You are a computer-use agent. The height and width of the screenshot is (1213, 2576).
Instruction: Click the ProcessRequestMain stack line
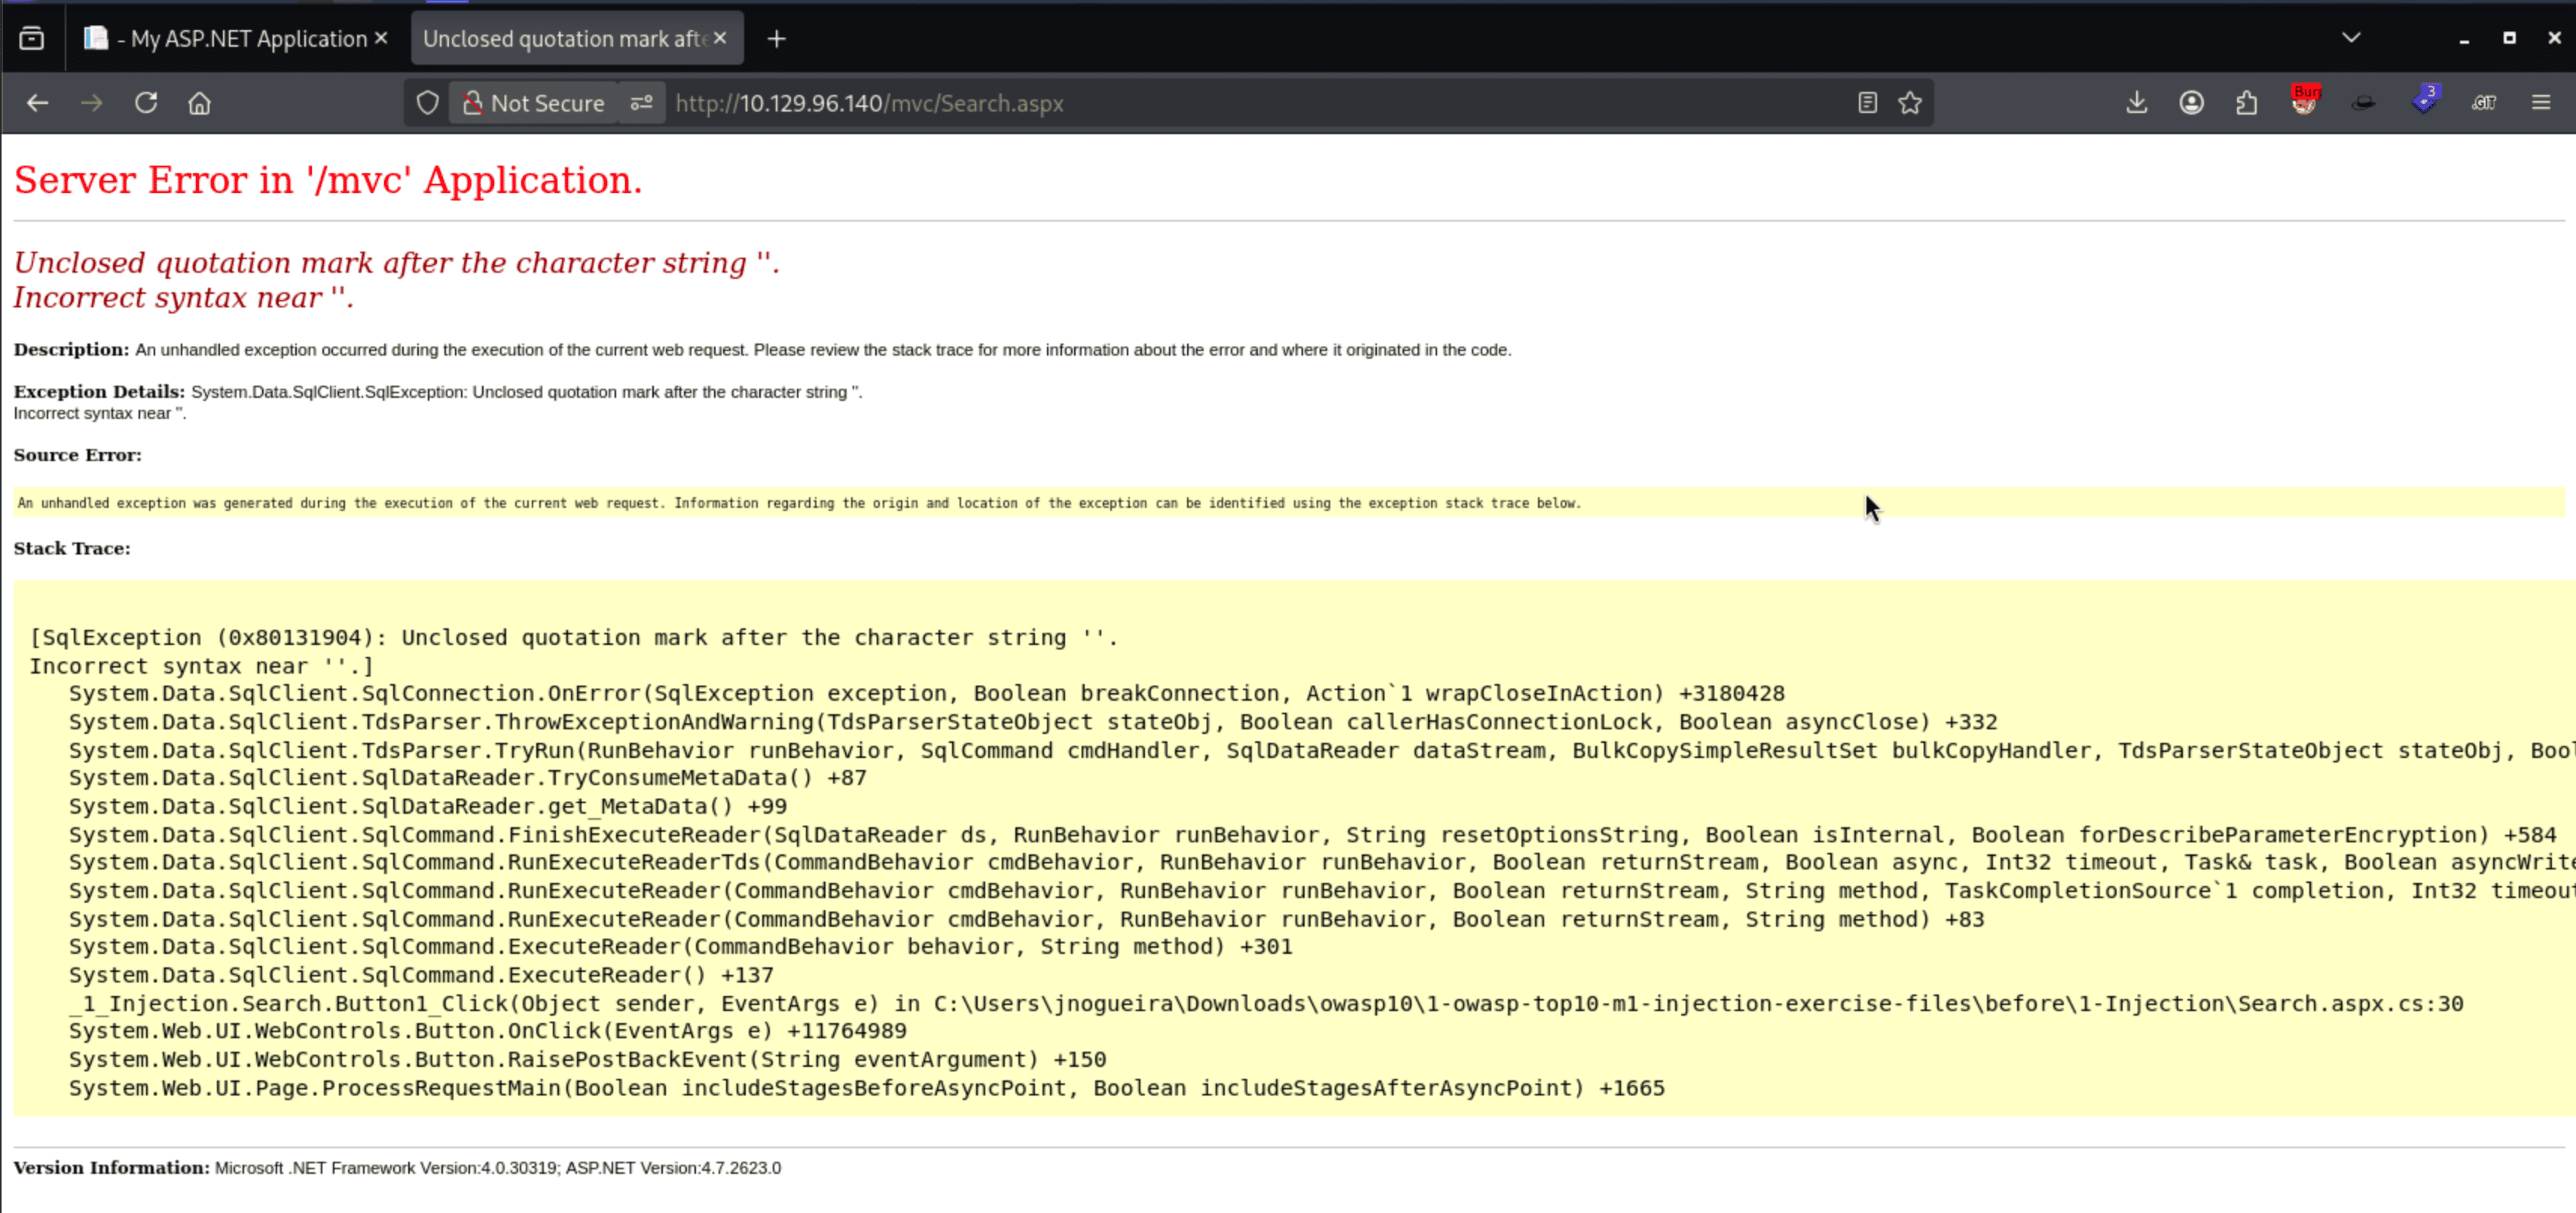coord(867,1088)
